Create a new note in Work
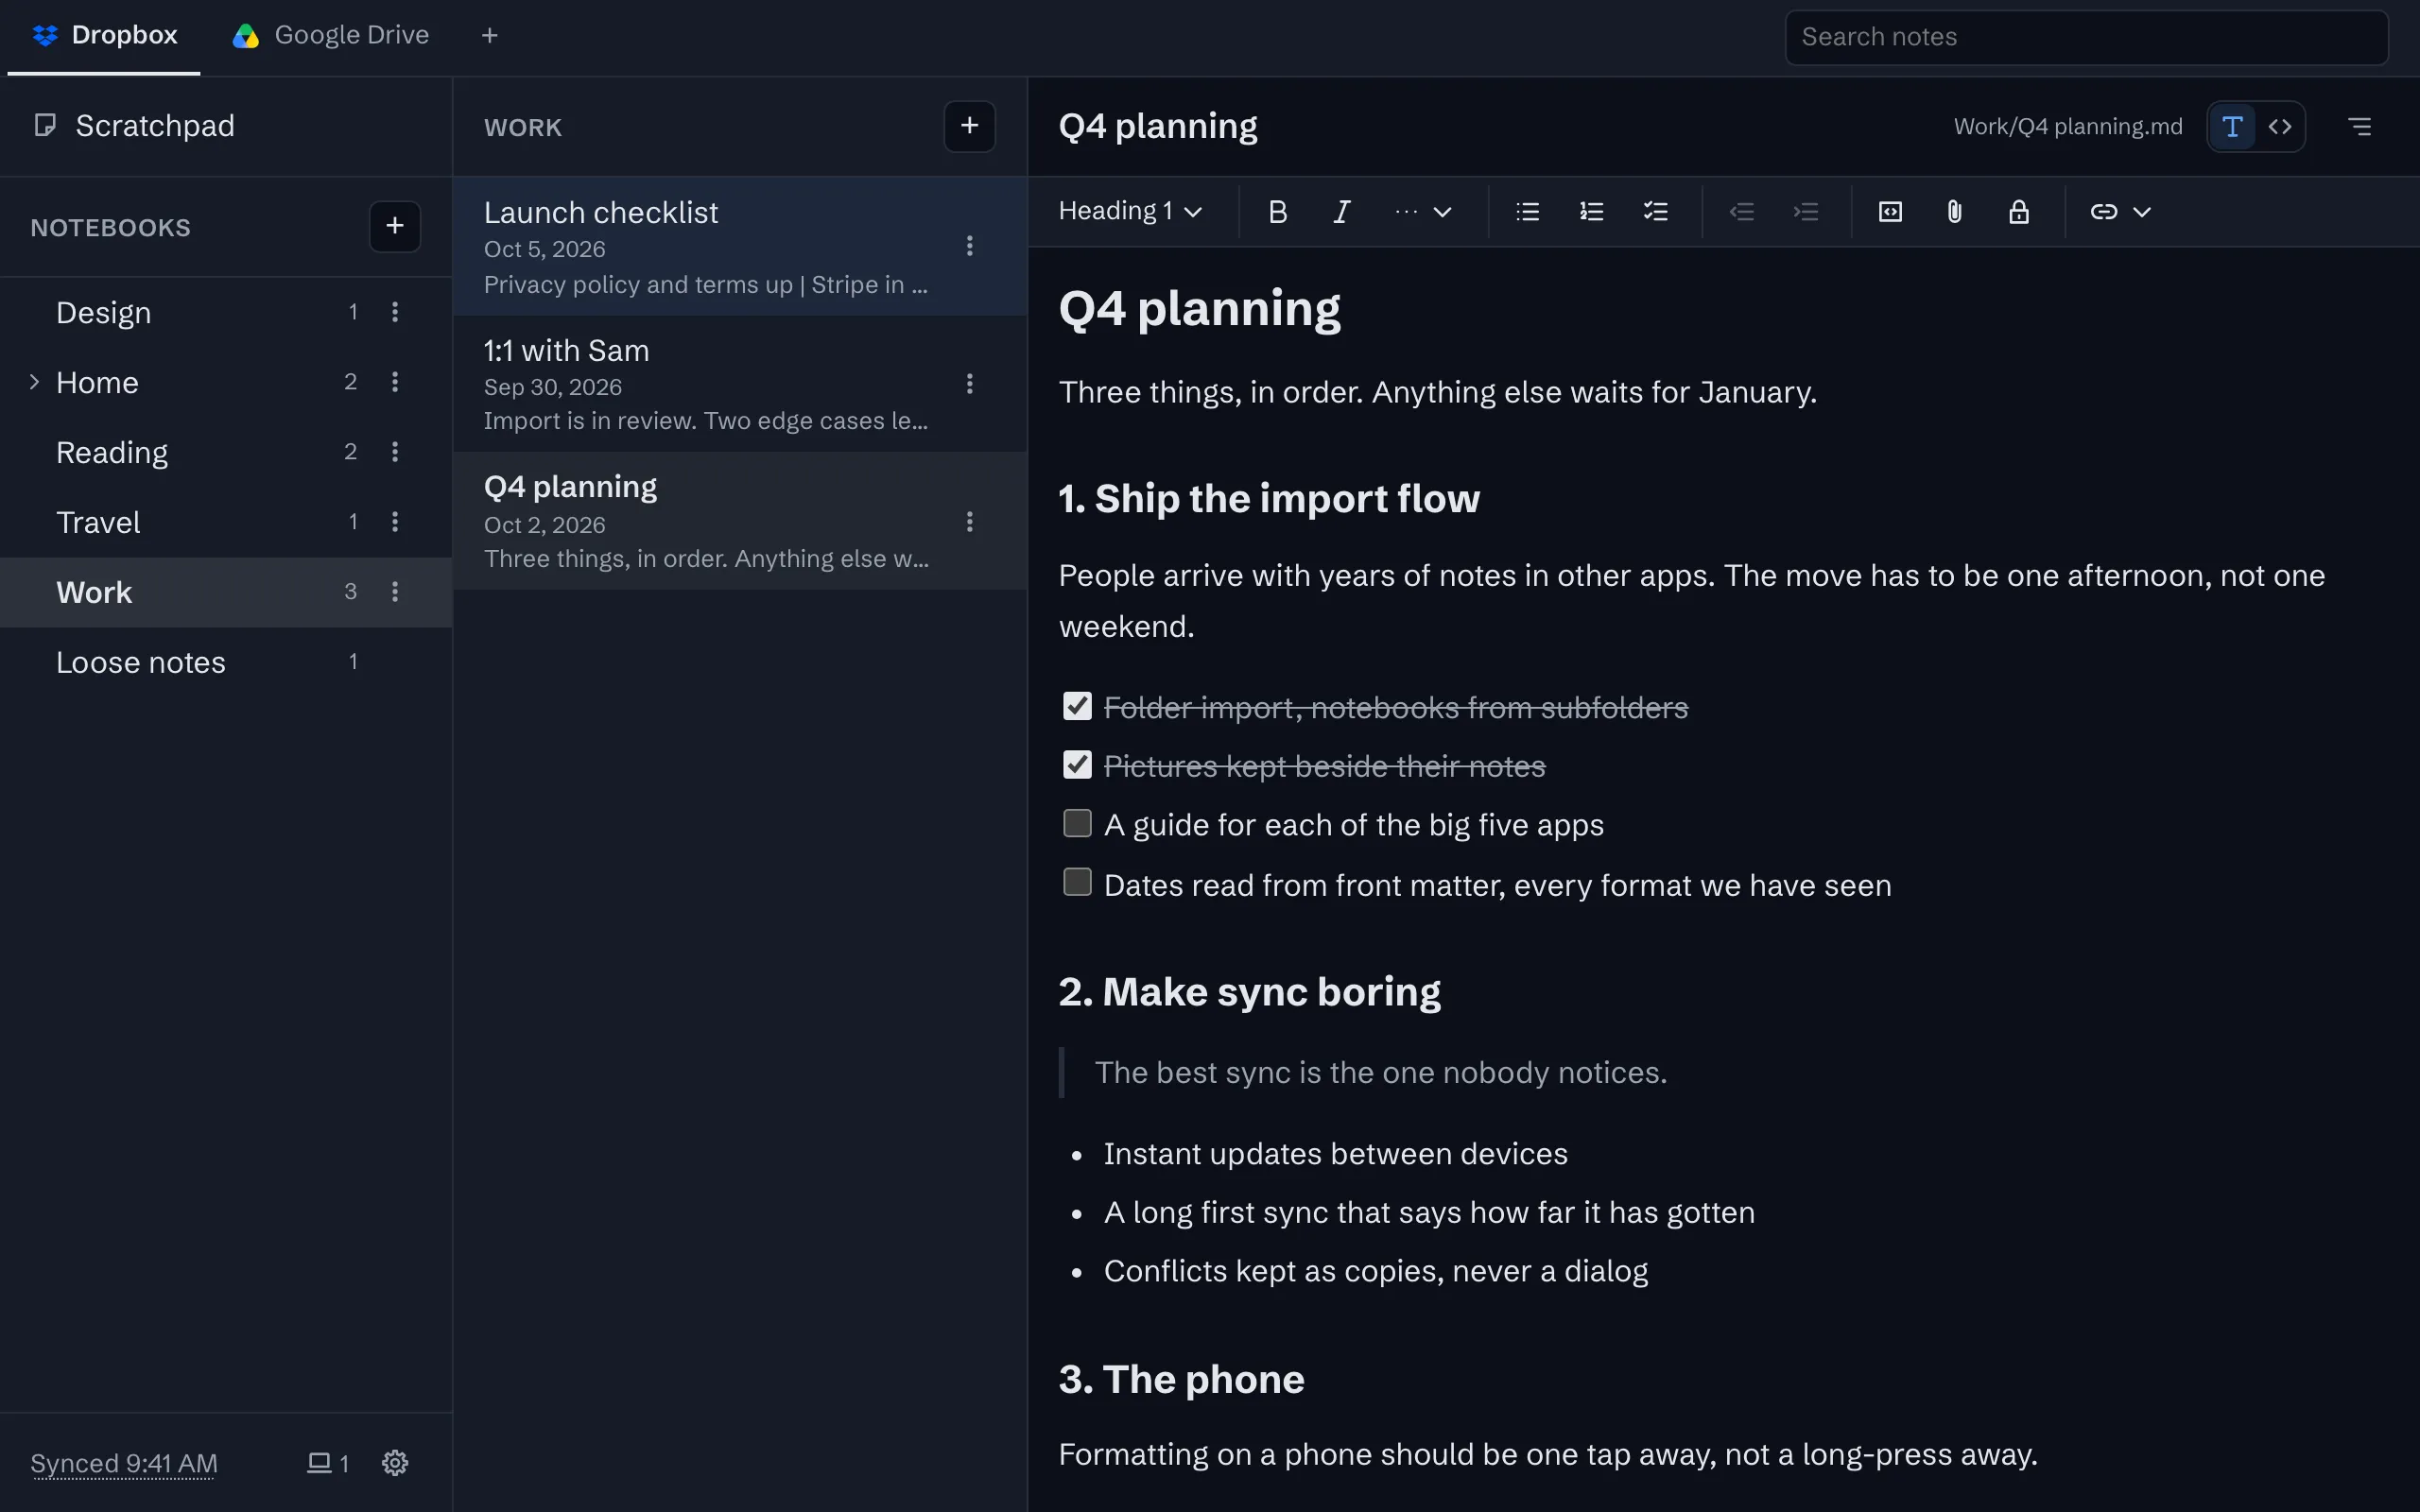Viewport: 2420px width, 1512px height. (x=969, y=126)
